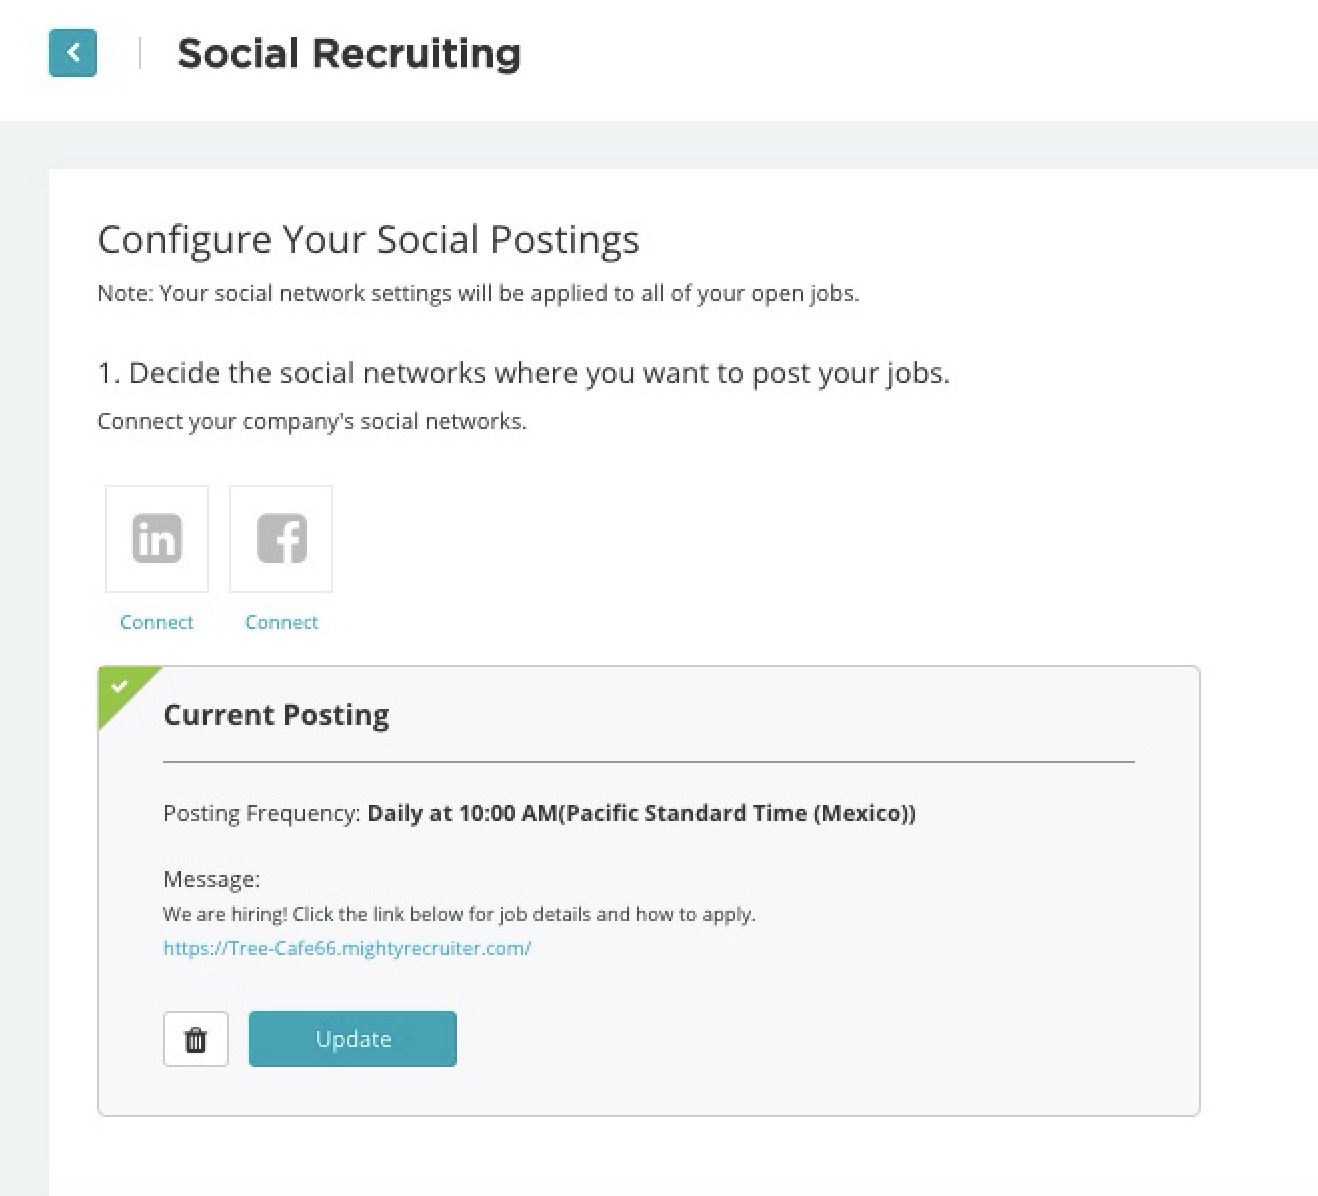
Task: Click the Daily at 10:00 AM frequency value
Action: pos(641,813)
